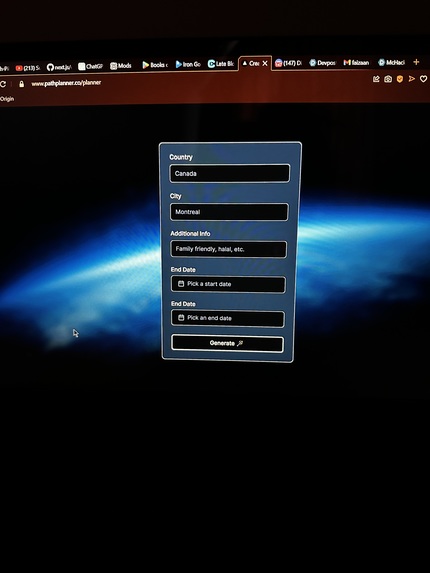Screen dimensions: 430x573
Task: Click the address bar URL pathplanner.co/planner
Action: tap(66, 83)
